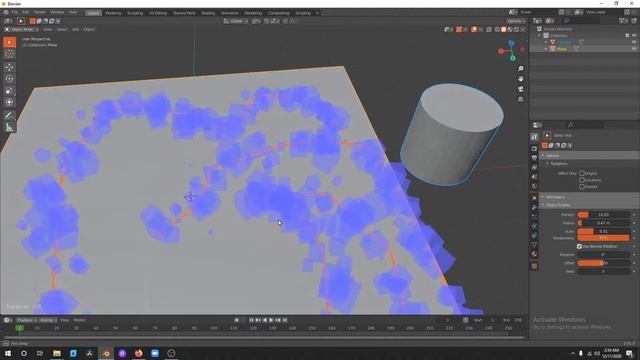The height and width of the screenshot is (360, 640).
Task: Select the Cursor tool in the left toolbar
Action: click(9, 54)
